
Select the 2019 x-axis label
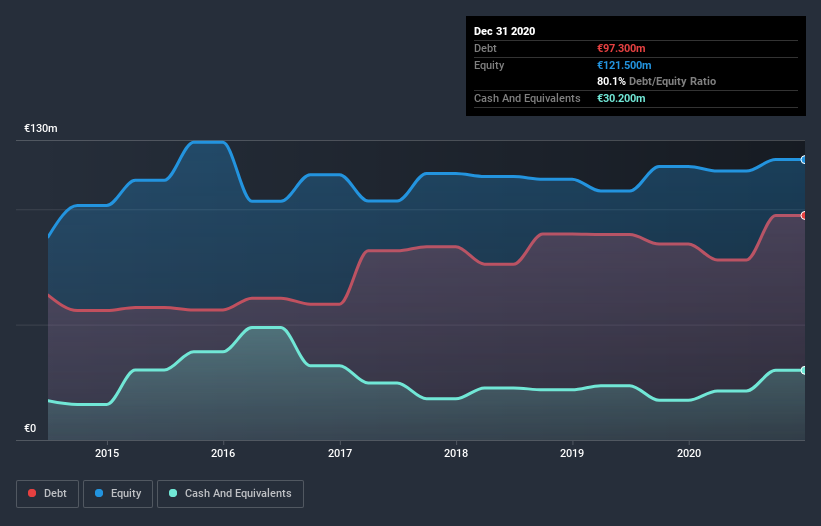[572, 453]
